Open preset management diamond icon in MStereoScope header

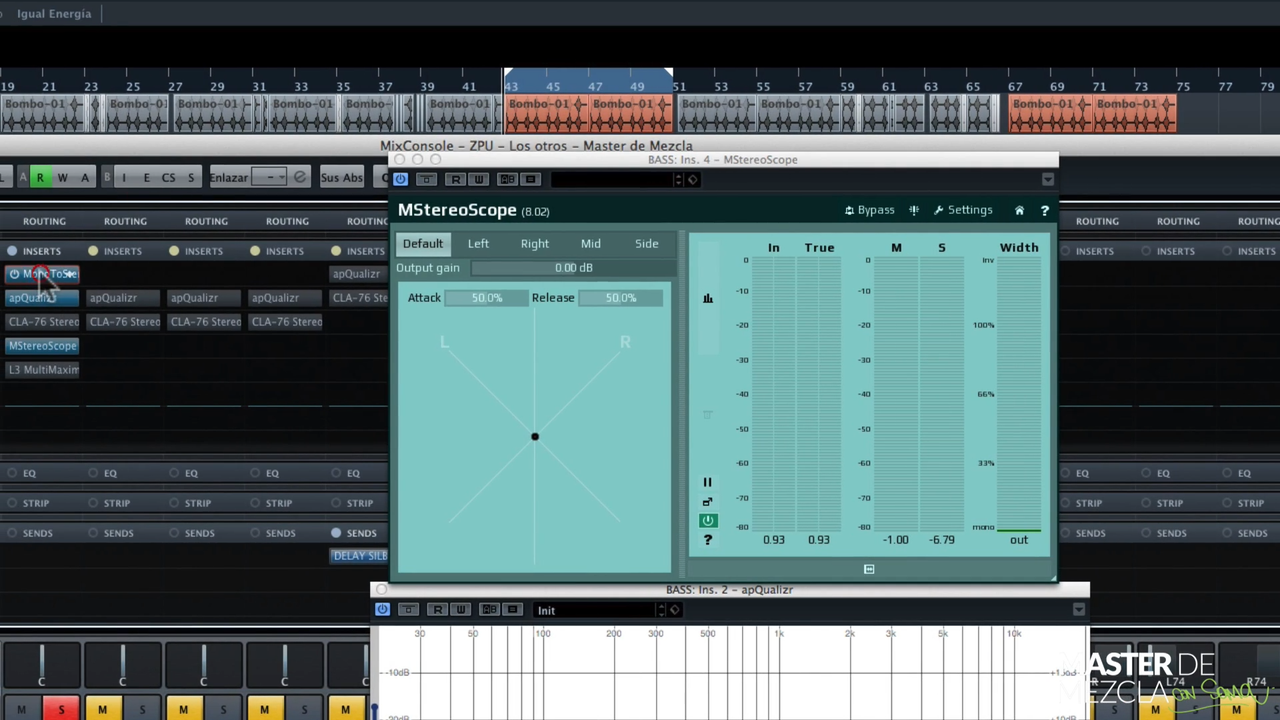692,179
